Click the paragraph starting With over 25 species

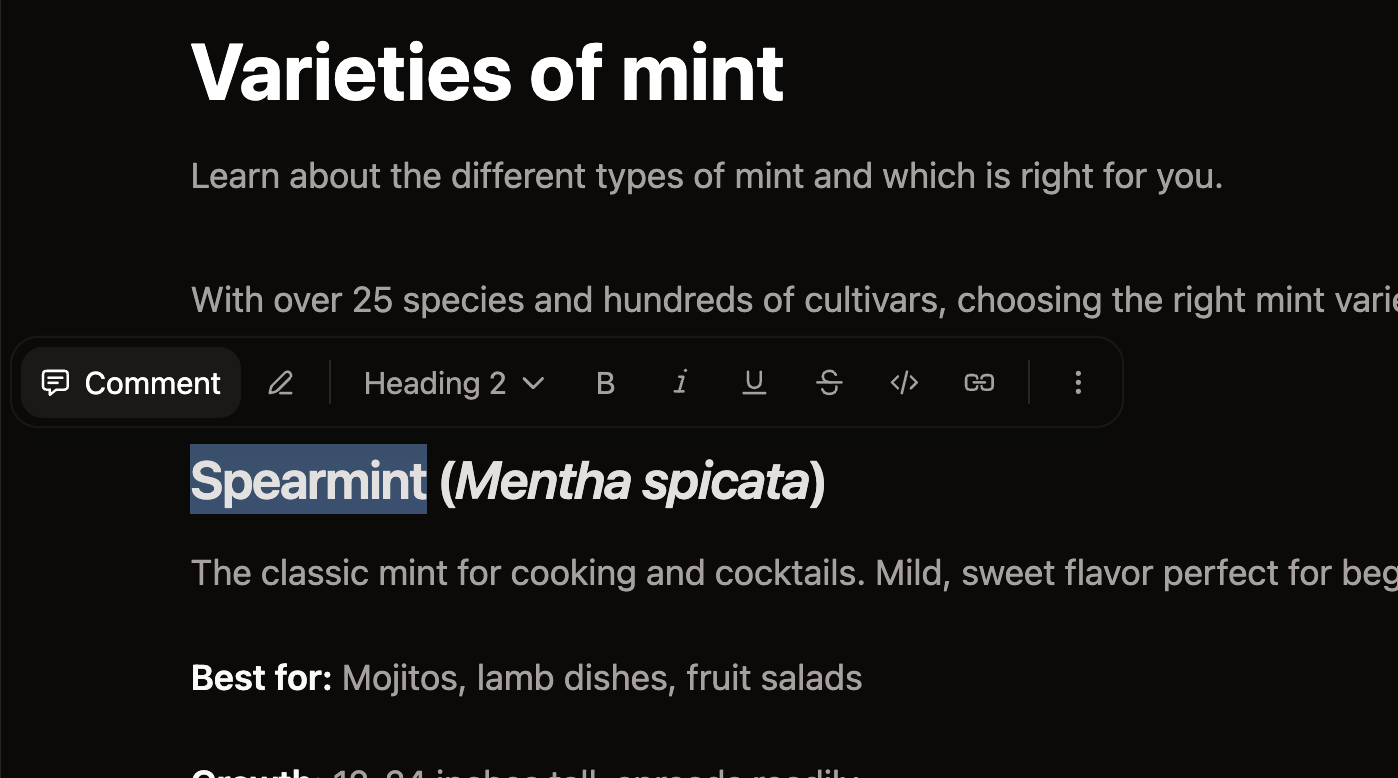click(x=700, y=299)
